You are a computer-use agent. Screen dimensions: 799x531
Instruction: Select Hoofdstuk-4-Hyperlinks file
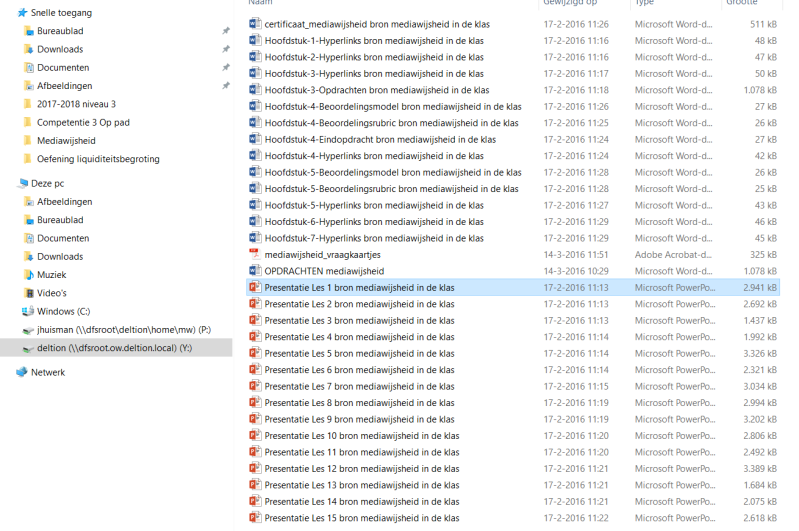click(374, 156)
